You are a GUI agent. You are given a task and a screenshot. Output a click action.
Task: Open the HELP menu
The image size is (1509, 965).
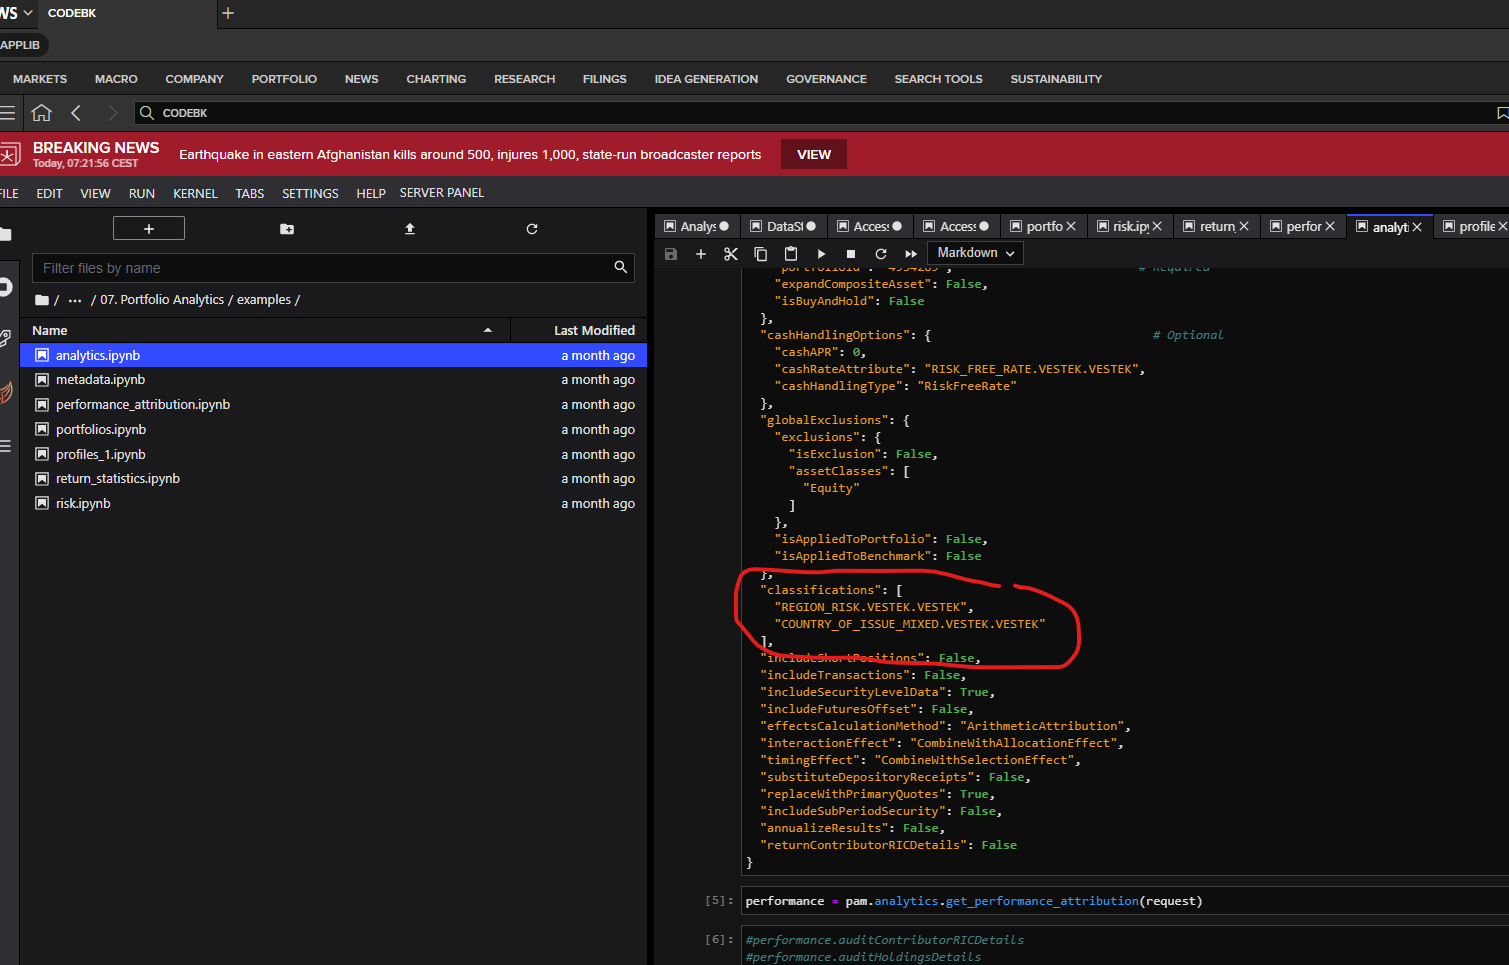[x=371, y=194]
